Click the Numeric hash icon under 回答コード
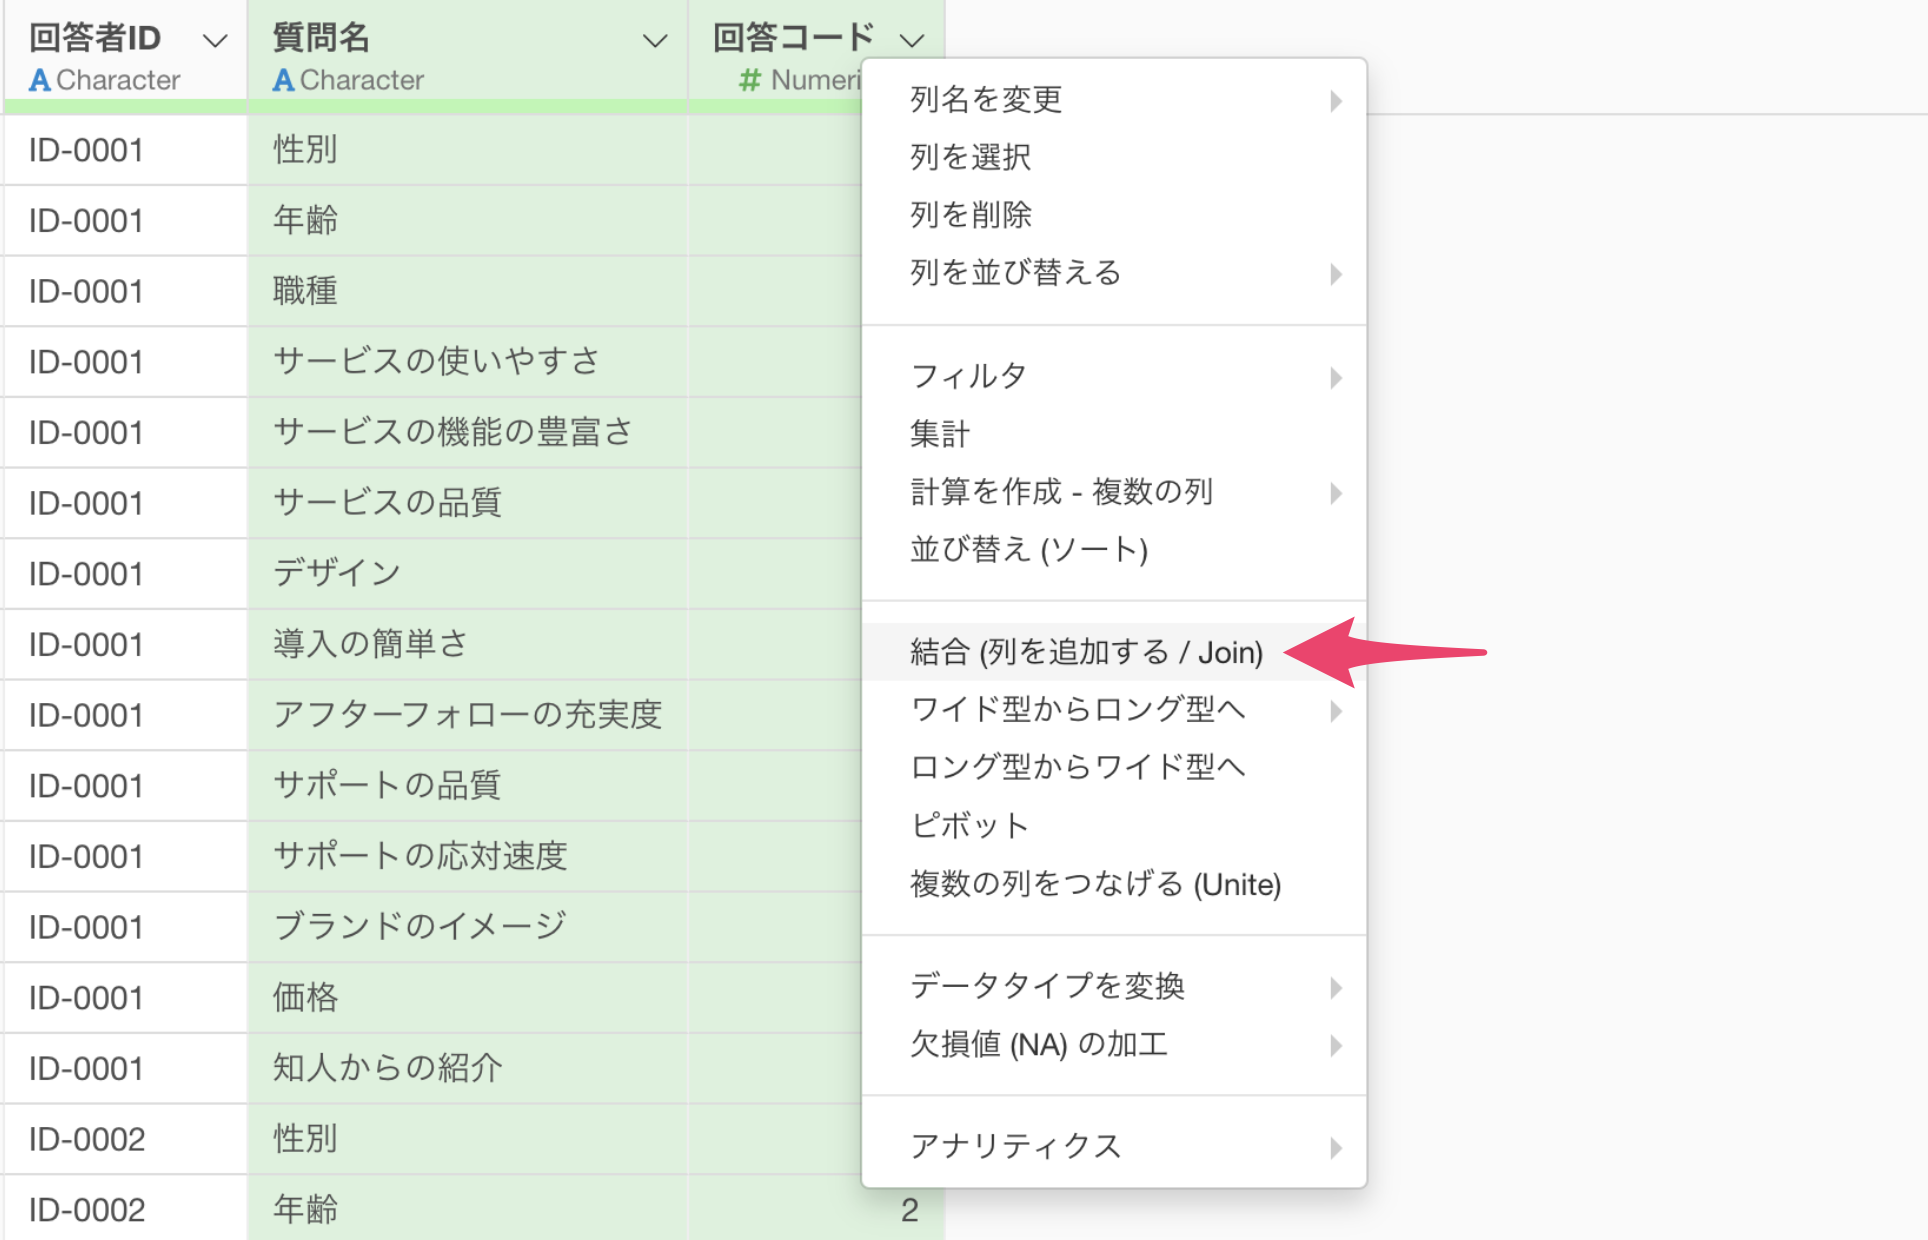Screen dimensions: 1928x1240 pyautogui.click(x=749, y=80)
